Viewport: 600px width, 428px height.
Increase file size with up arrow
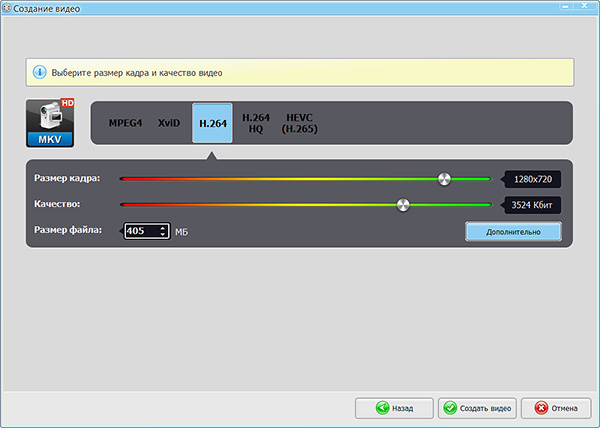[163, 228]
